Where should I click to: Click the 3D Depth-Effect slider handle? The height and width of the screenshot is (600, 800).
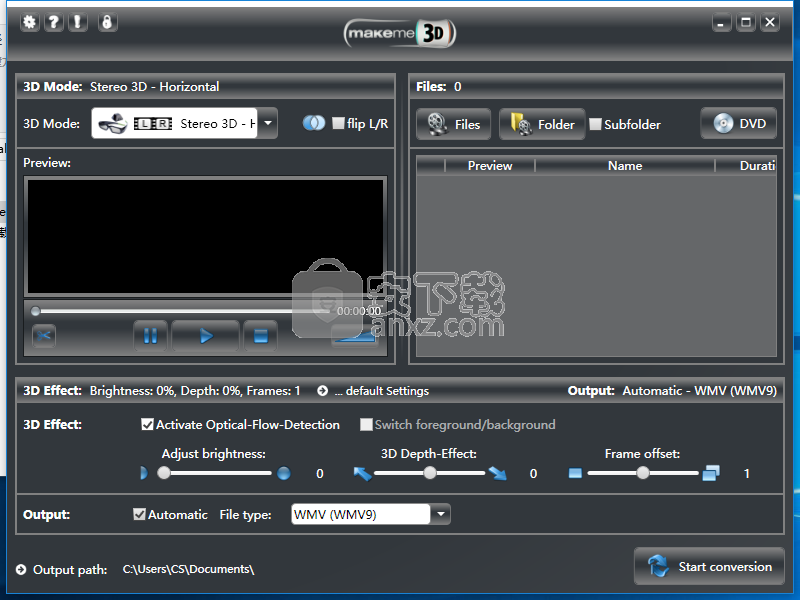click(x=430, y=473)
